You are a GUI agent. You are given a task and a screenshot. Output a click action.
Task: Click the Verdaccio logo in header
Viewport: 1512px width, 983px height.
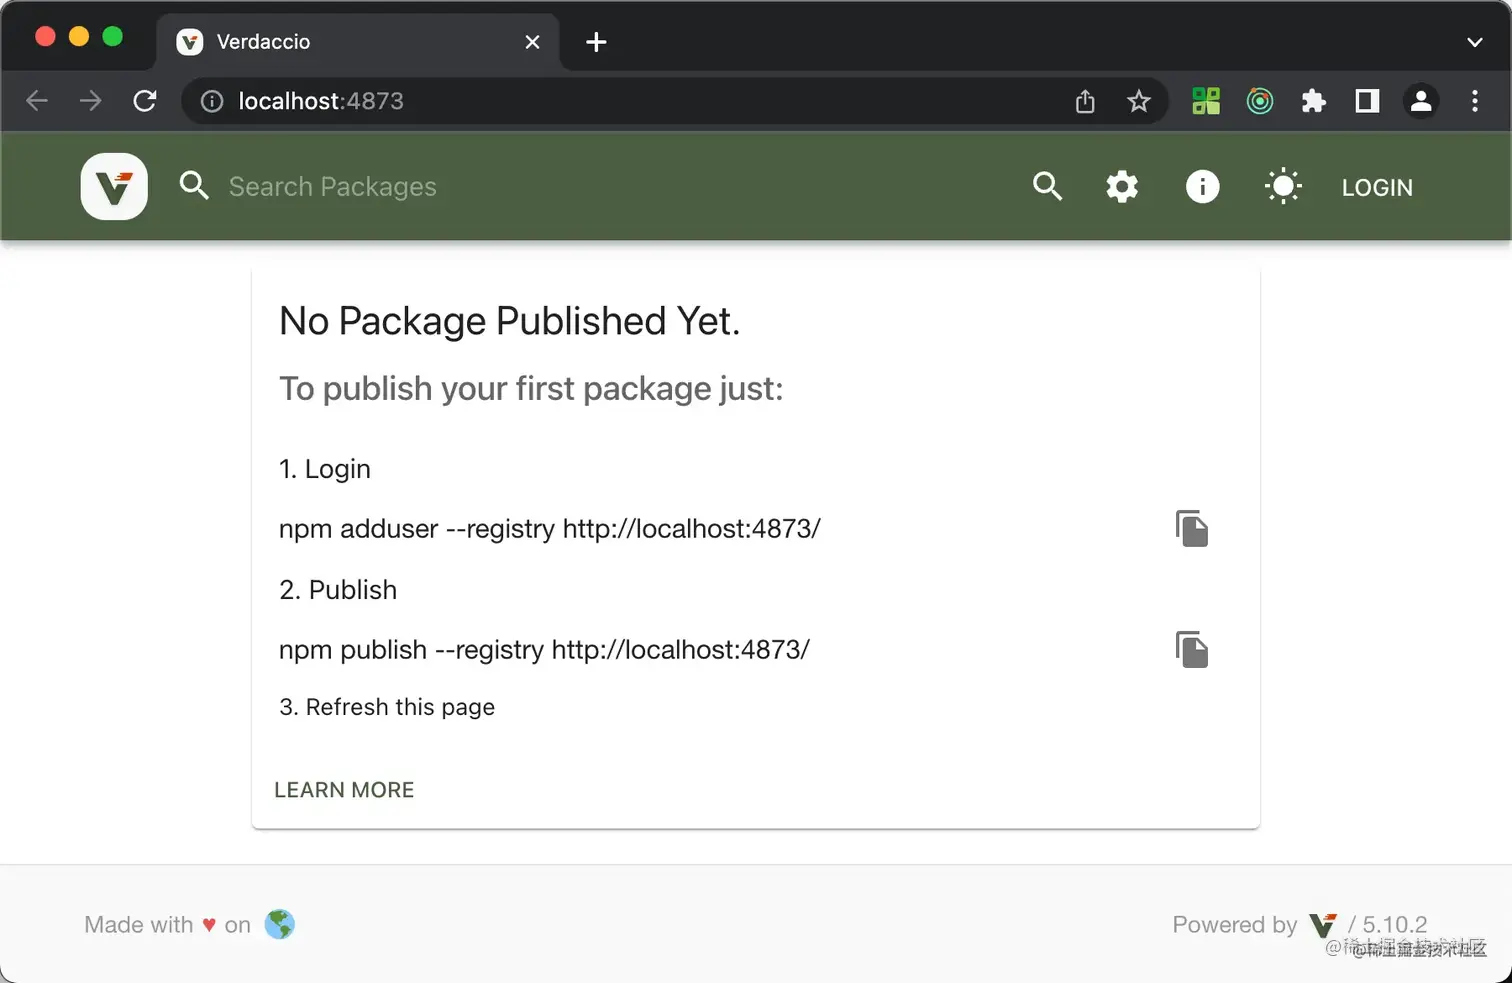[114, 186]
